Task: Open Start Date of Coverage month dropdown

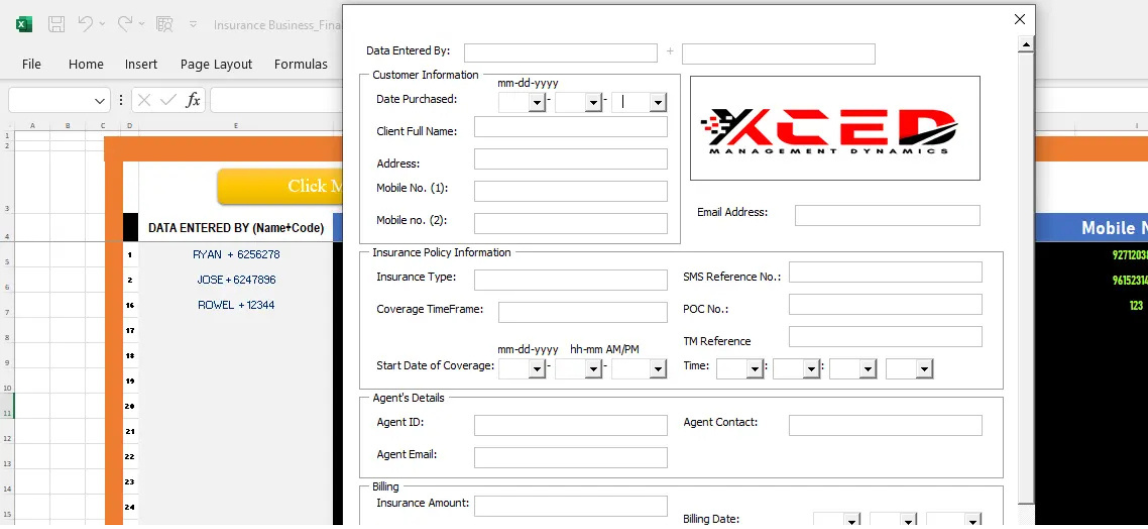Action: [537, 369]
